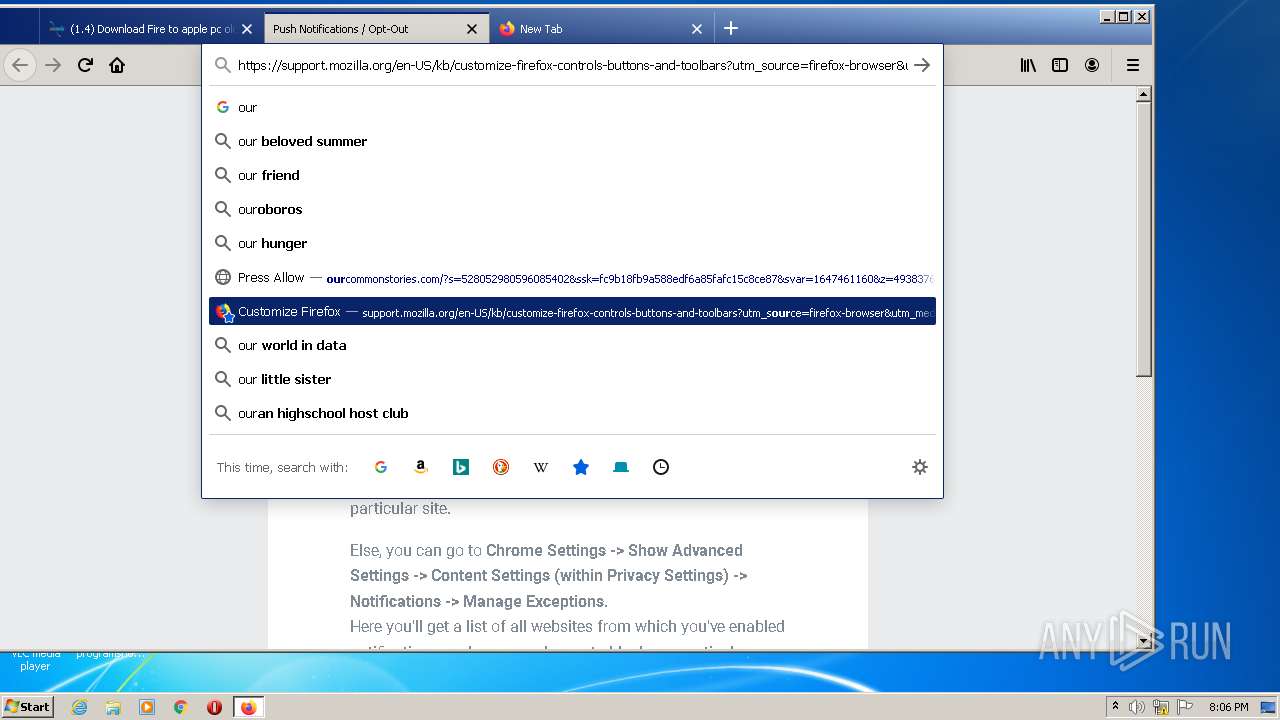Click the Go arrow in the address bar
Image resolution: width=1280 pixels, height=720 pixels.
point(922,65)
